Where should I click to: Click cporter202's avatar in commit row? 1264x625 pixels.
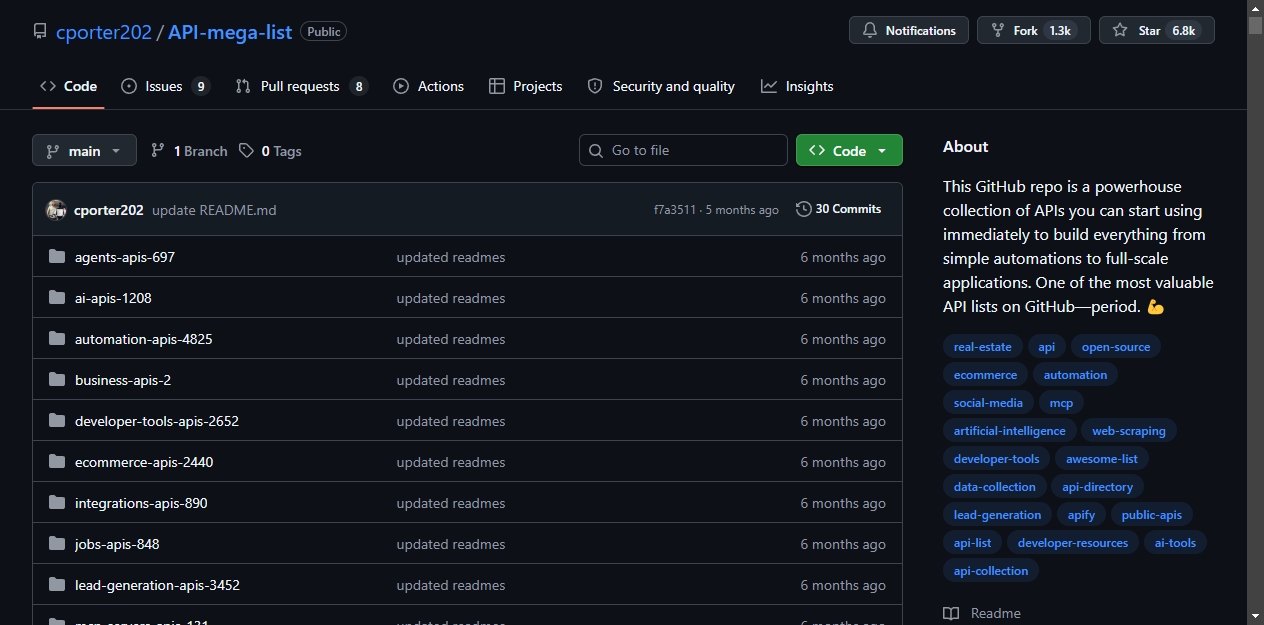point(56,210)
